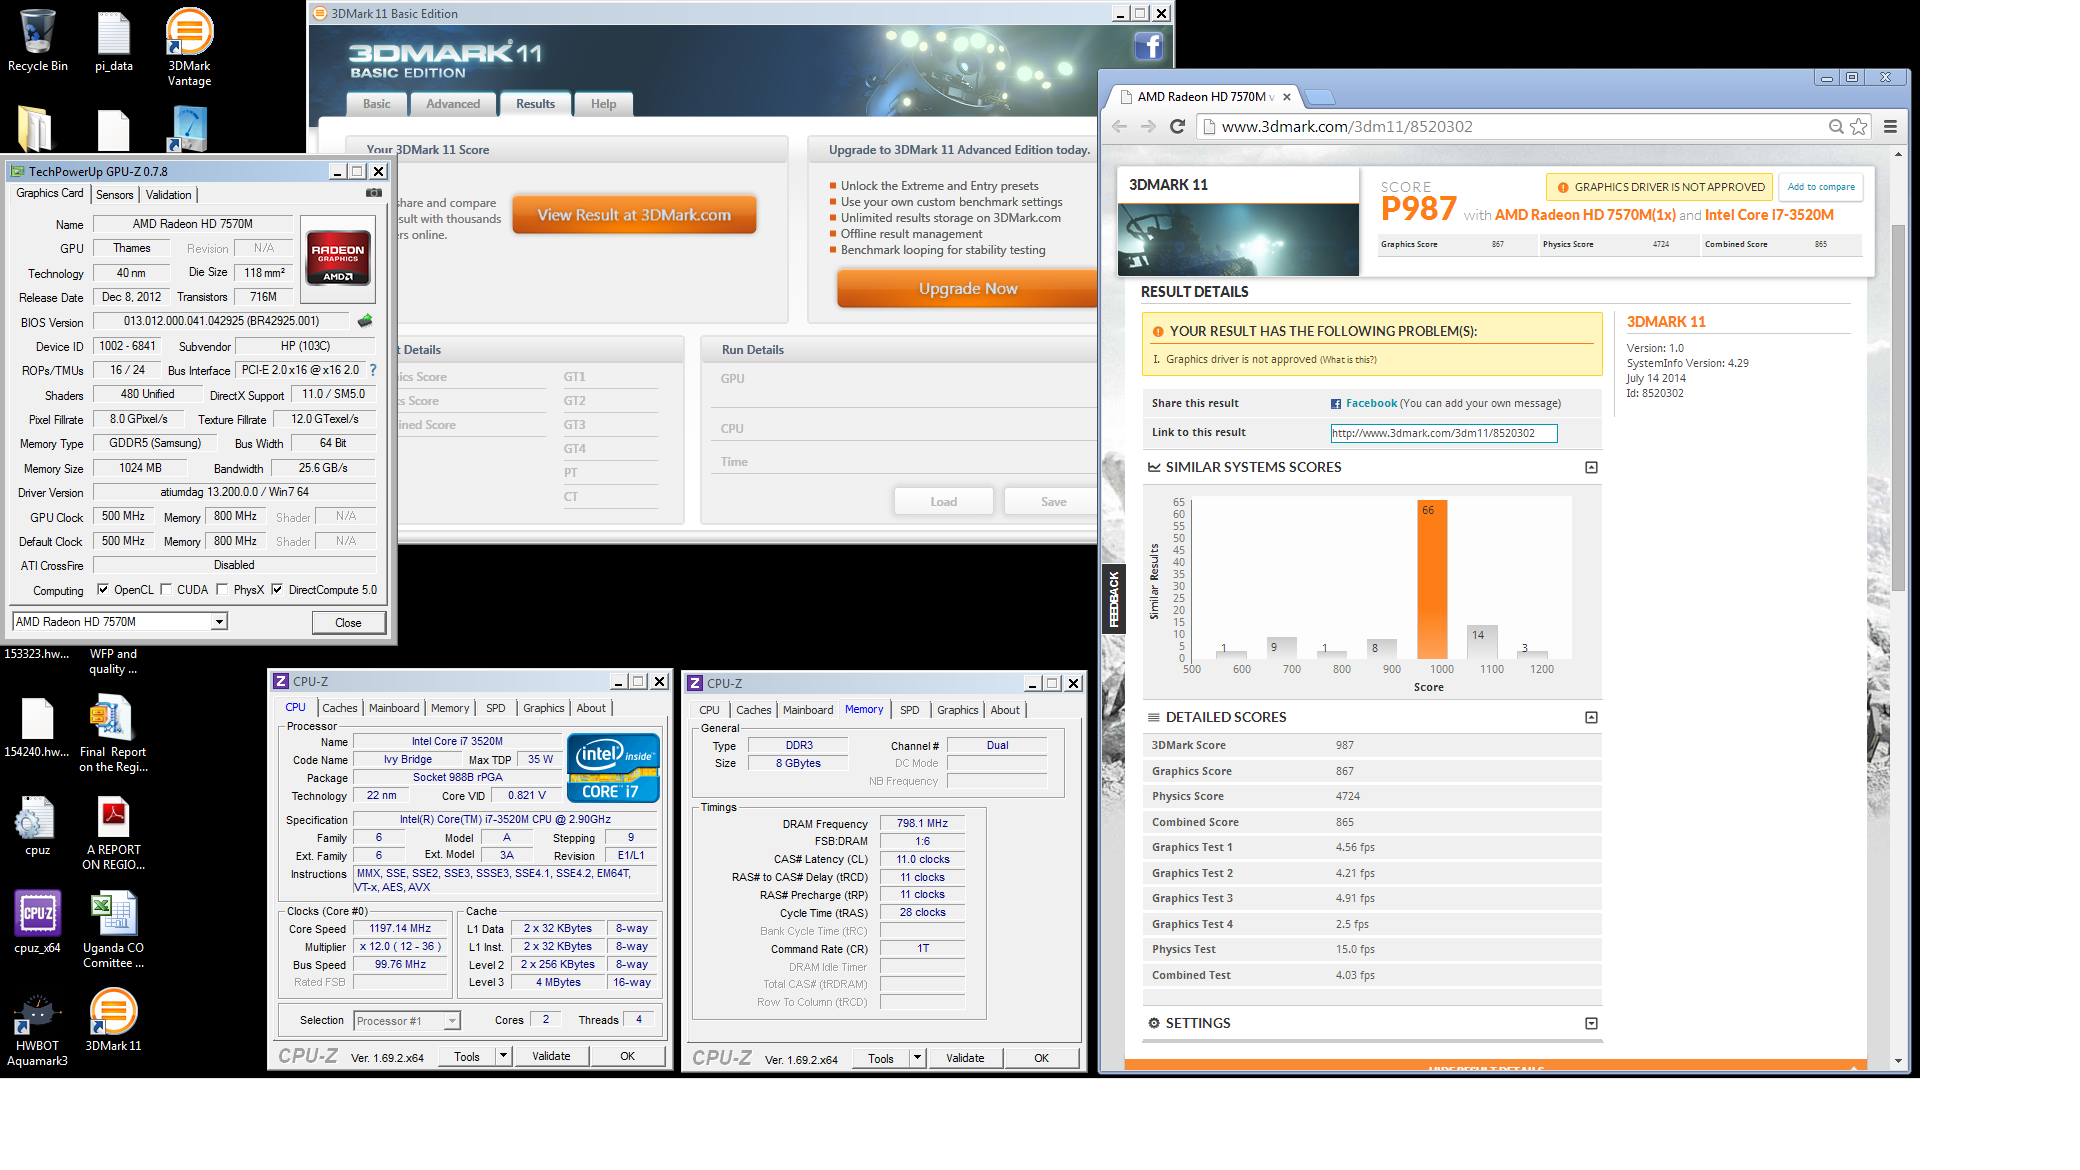Click the vertical Feedback tab on page
The height and width of the screenshot is (1170, 2080).
[1113, 600]
